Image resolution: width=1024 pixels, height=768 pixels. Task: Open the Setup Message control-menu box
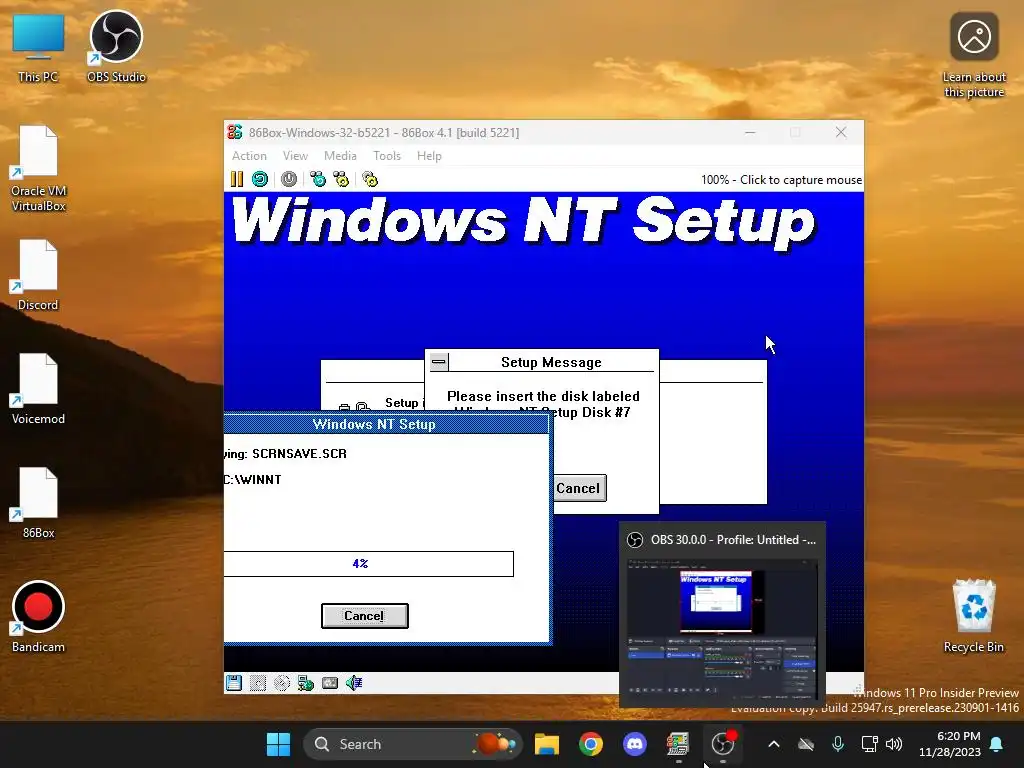439,361
